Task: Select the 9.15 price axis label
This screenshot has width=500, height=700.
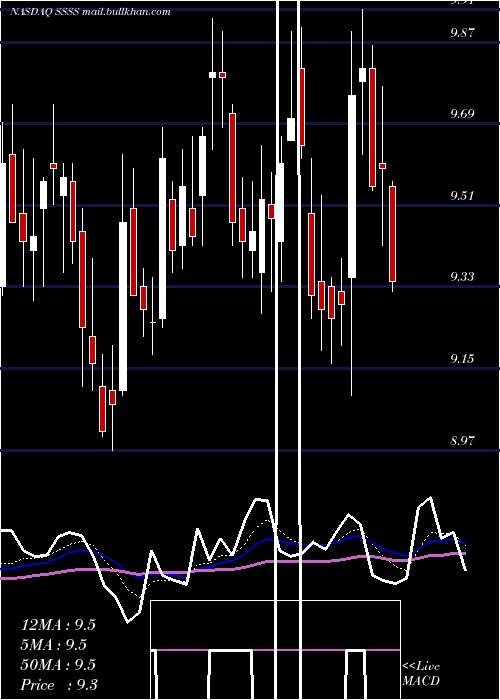Action: click(462, 358)
